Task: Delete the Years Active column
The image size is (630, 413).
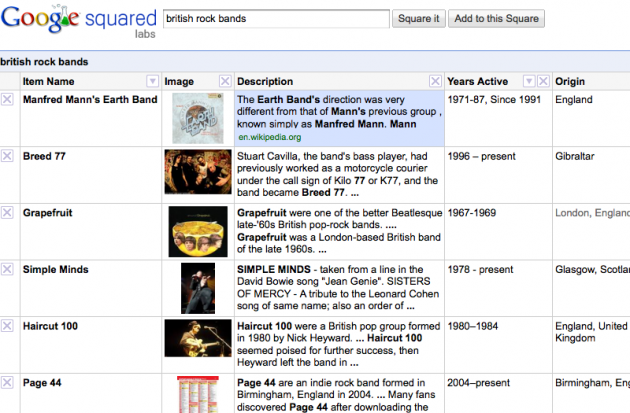Action: tap(543, 81)
